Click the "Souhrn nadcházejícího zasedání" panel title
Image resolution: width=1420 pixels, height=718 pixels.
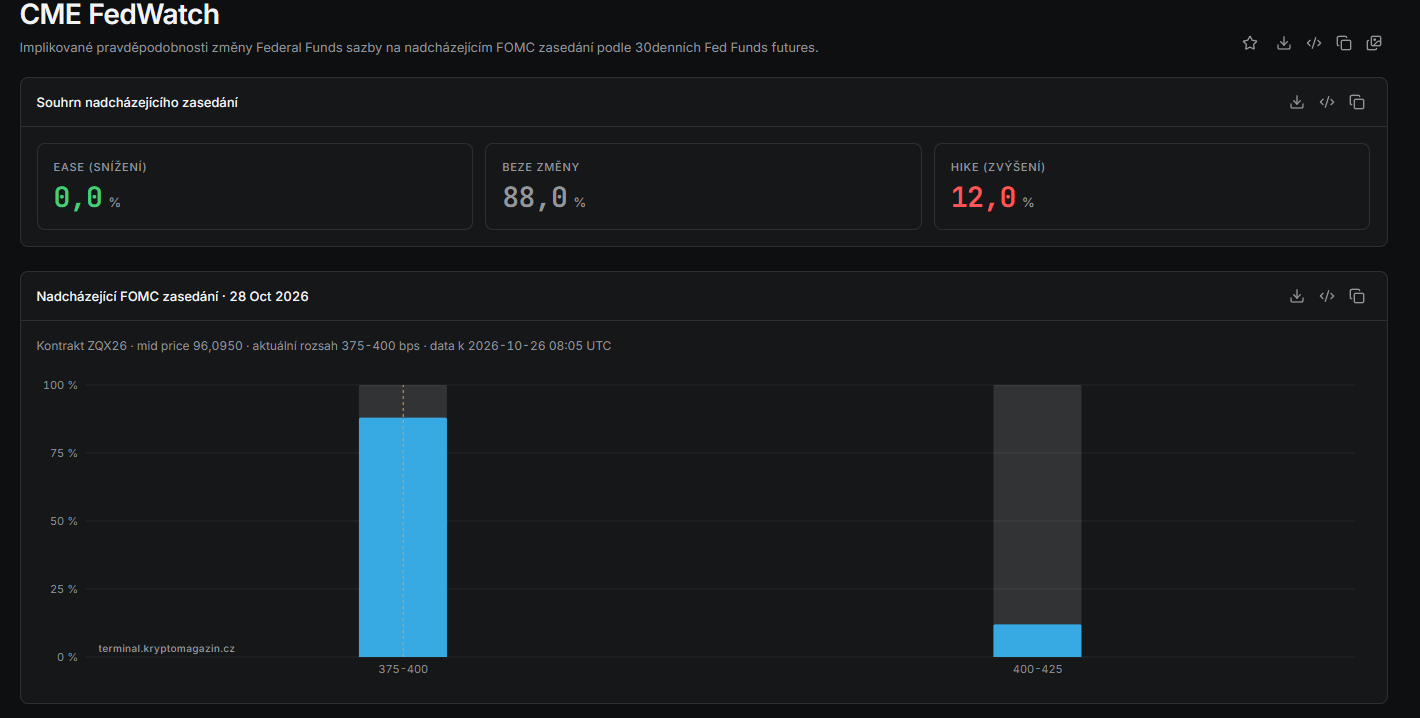137,103
